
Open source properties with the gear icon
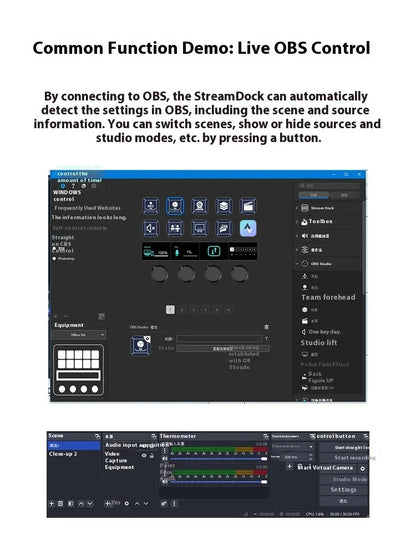126,503
